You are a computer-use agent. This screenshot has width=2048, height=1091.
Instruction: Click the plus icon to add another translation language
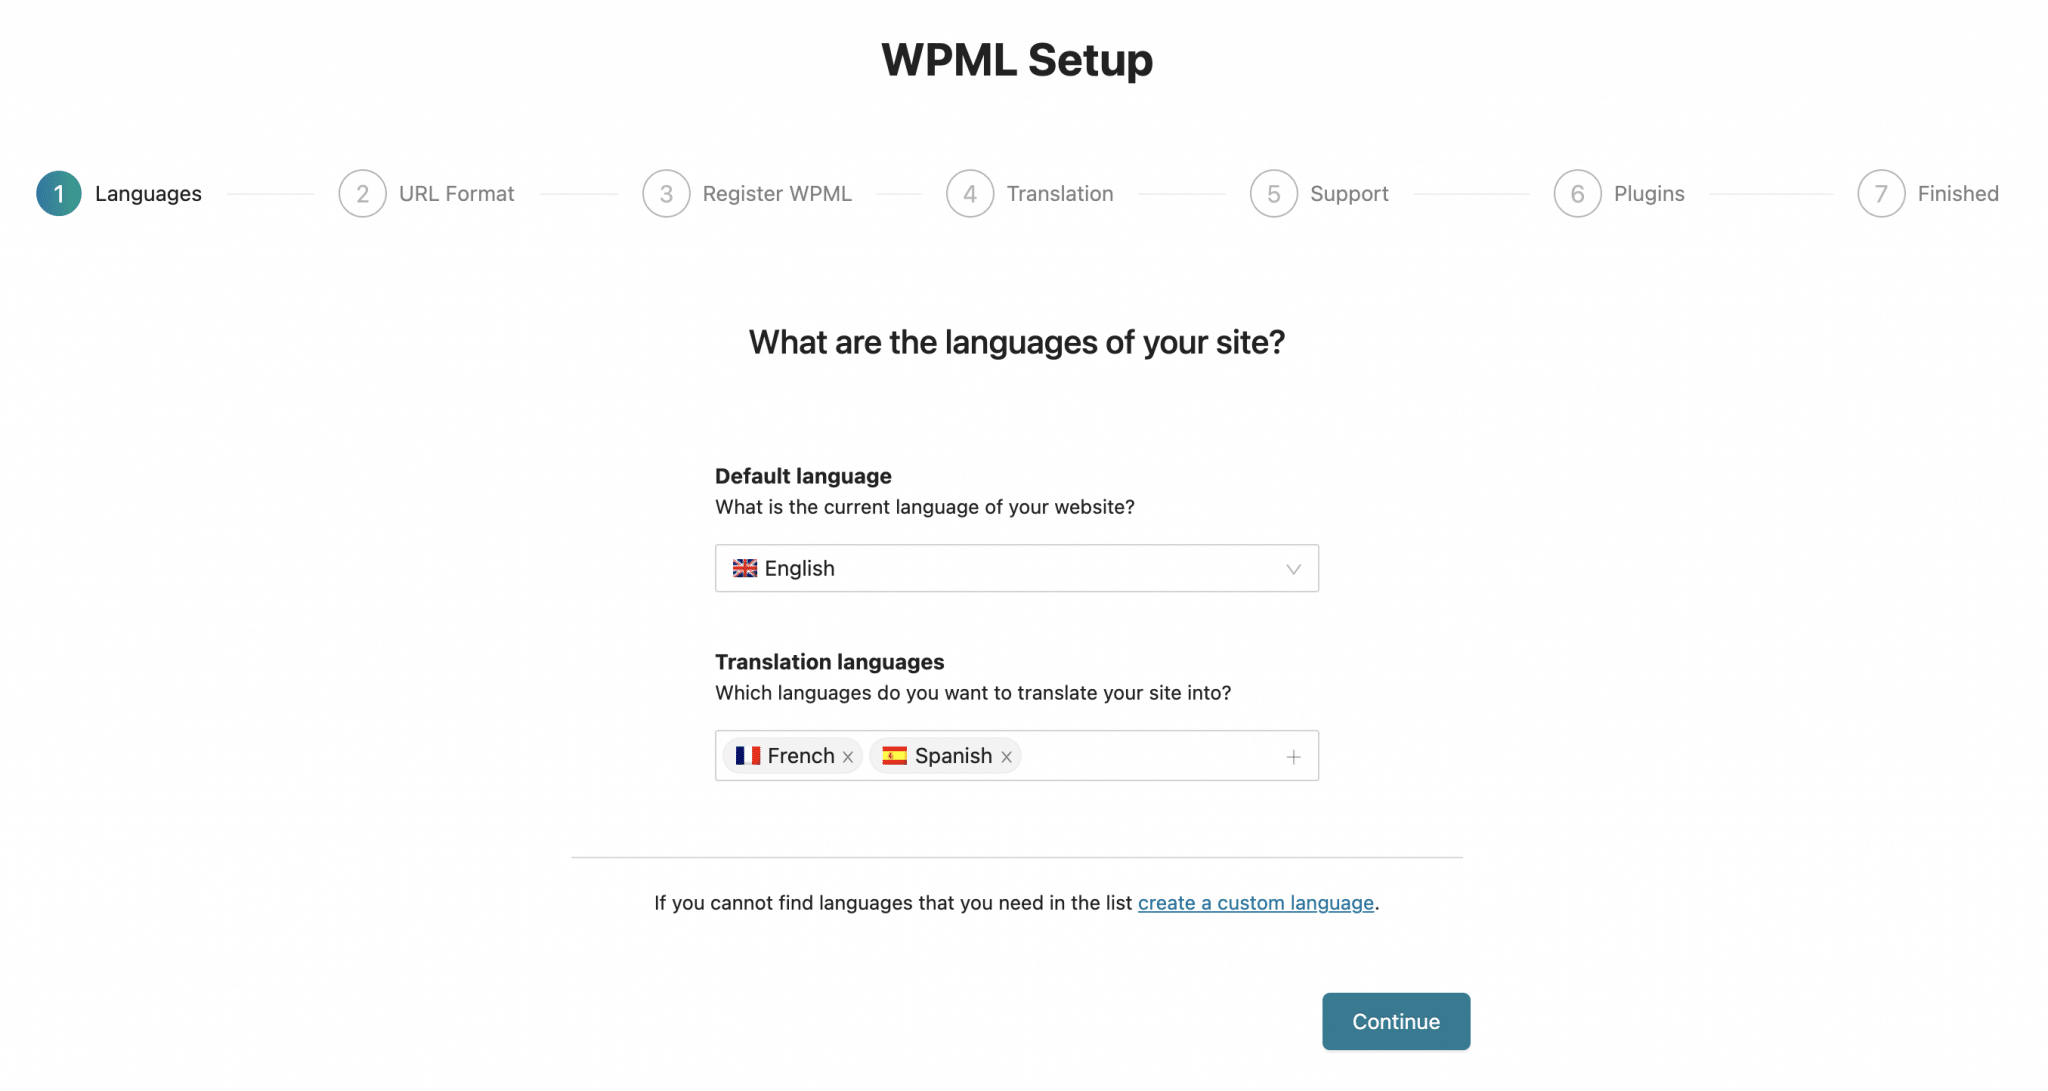tap(1292, 755)
